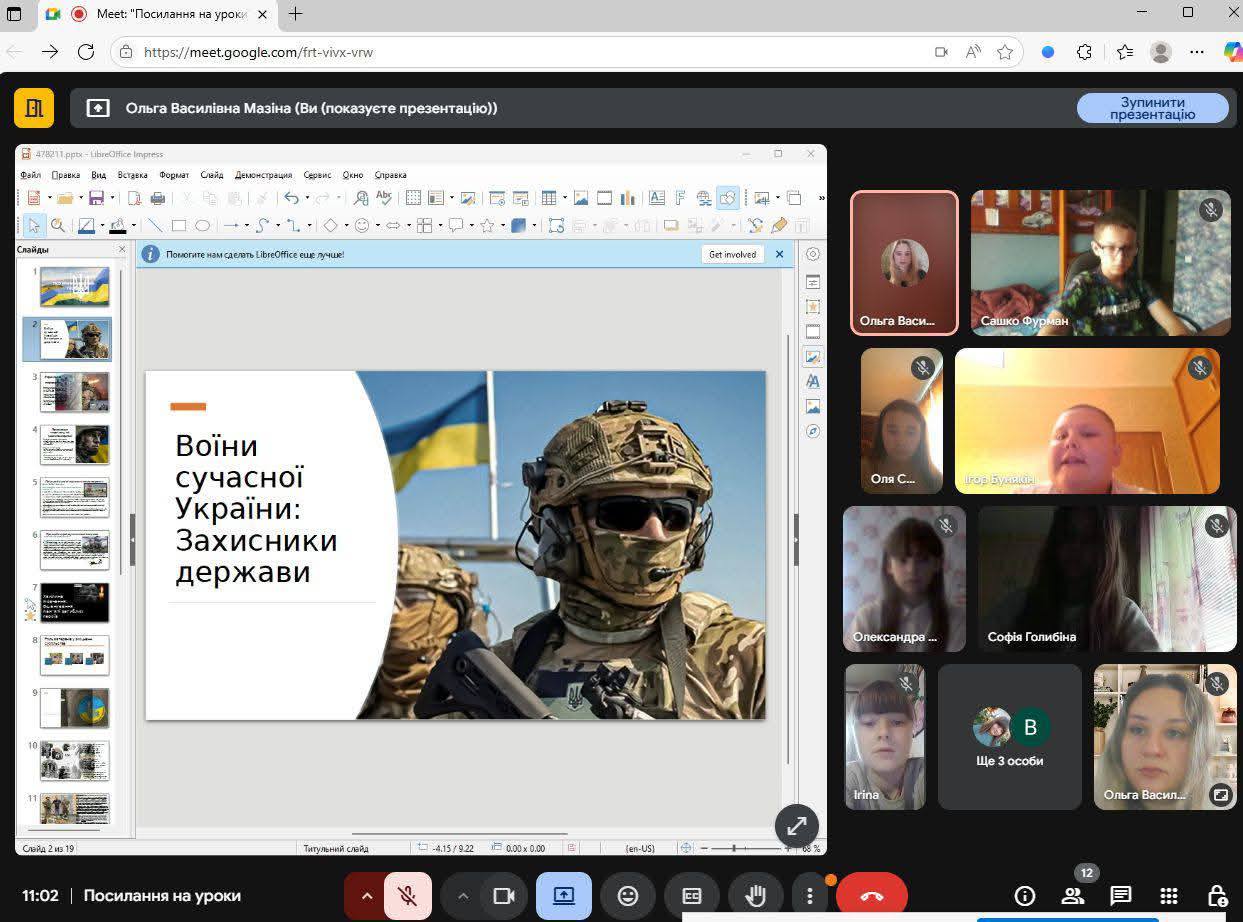Open the emoji reactions panel
This screenshot has height=922, width=1243.
click(x=628, y=896)
